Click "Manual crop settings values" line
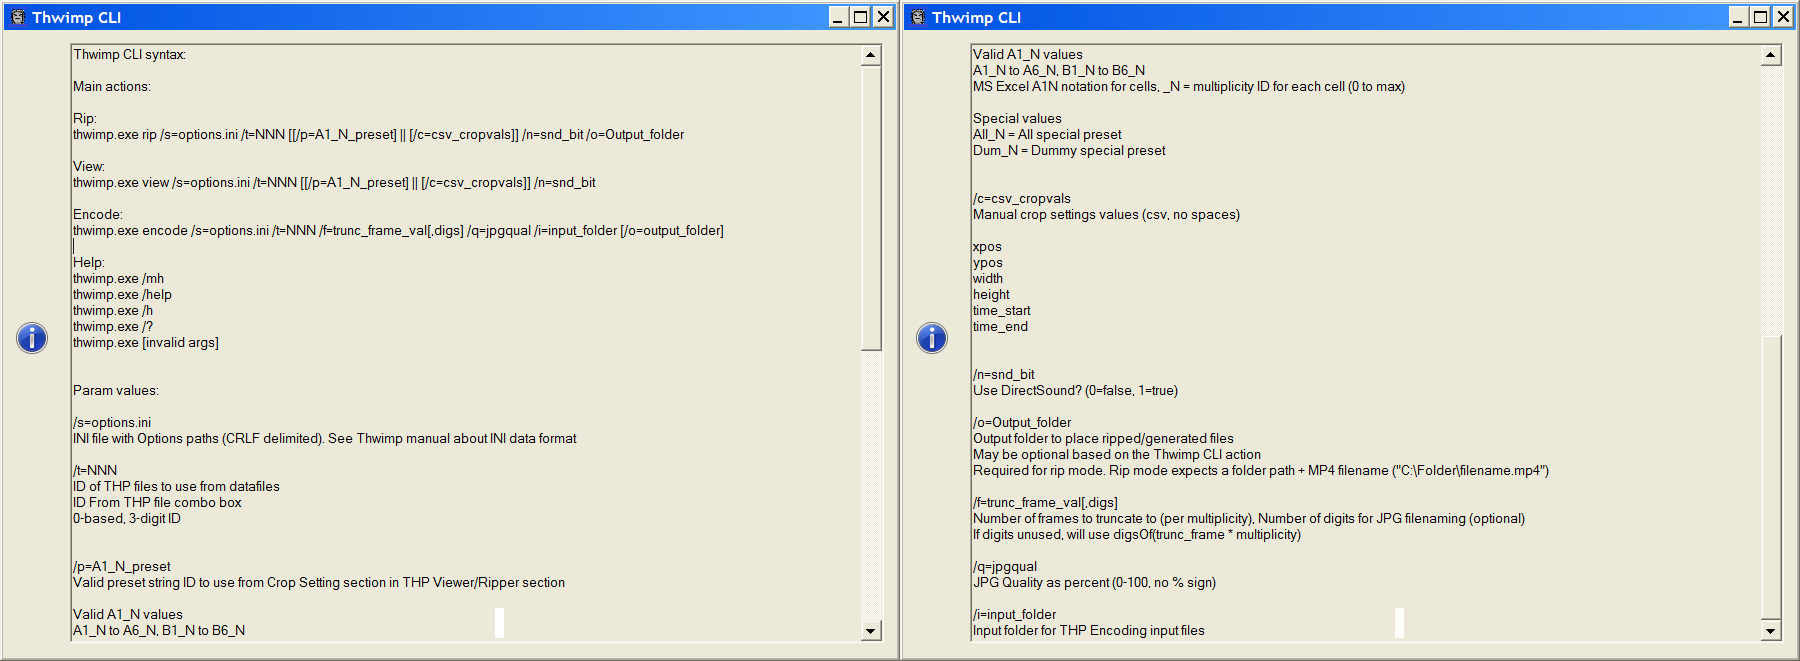This screenshot has height=661, width=1800. (1106, 215)
